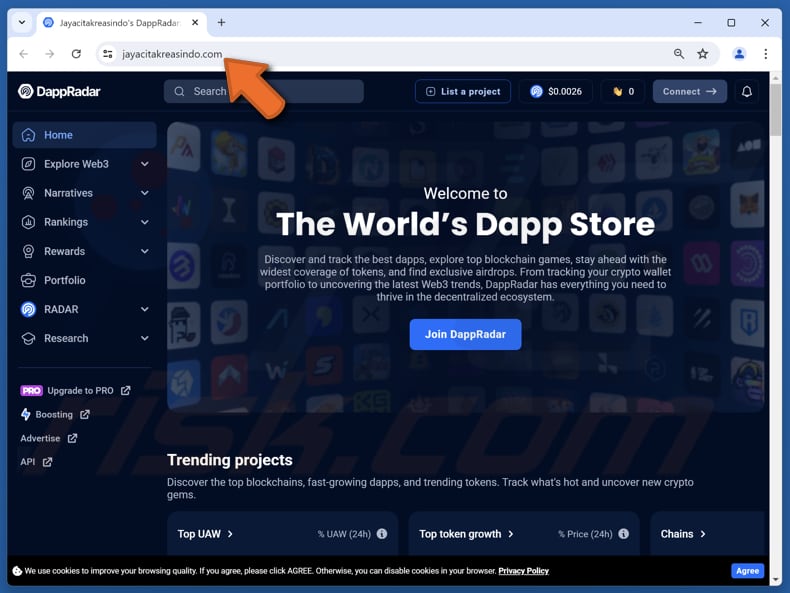Click List a project button
The width and height of the screenshot is (790, 593).
tap(463, 92)
